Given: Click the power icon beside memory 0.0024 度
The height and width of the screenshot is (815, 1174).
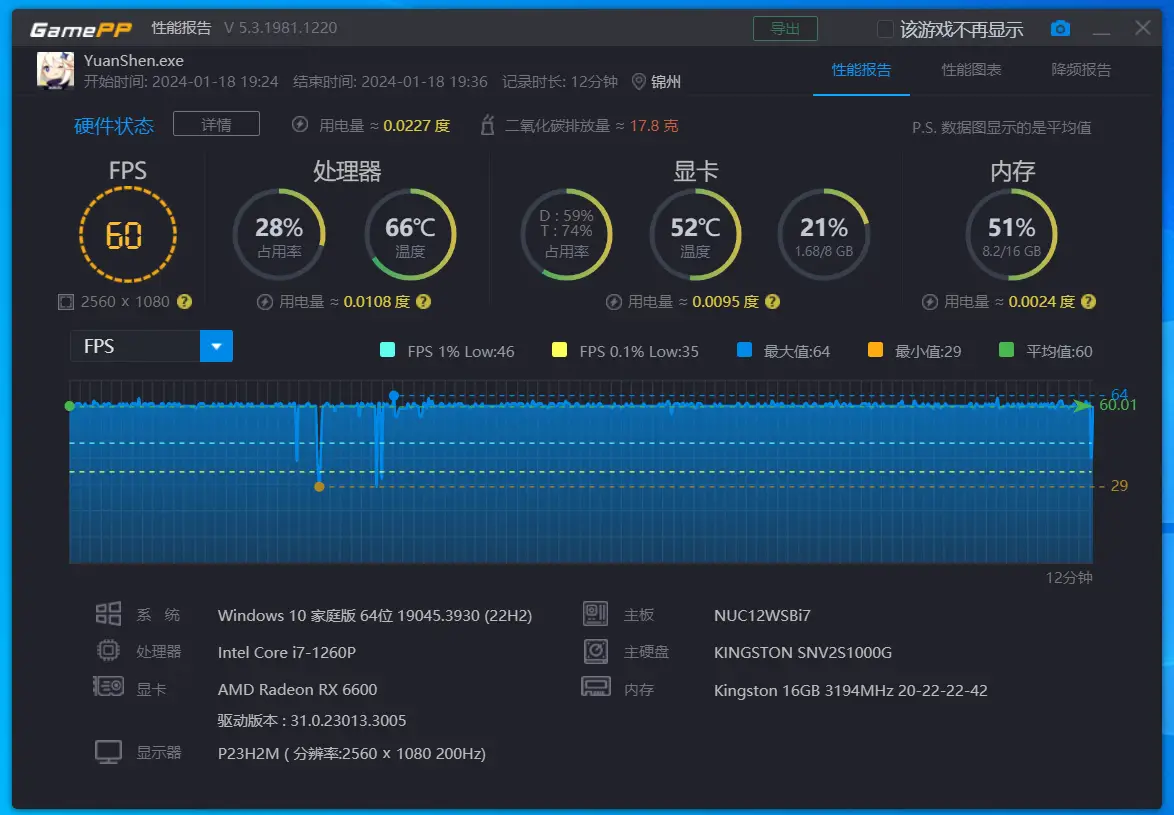Looking at the screenshot, I should pos(929,302).
